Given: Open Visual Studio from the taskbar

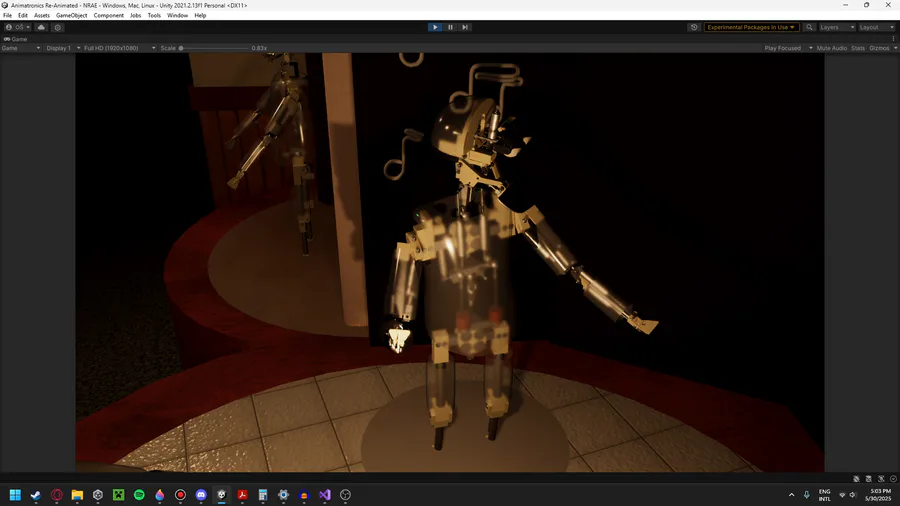Looking at the screenshot, I should pos(325,495).
